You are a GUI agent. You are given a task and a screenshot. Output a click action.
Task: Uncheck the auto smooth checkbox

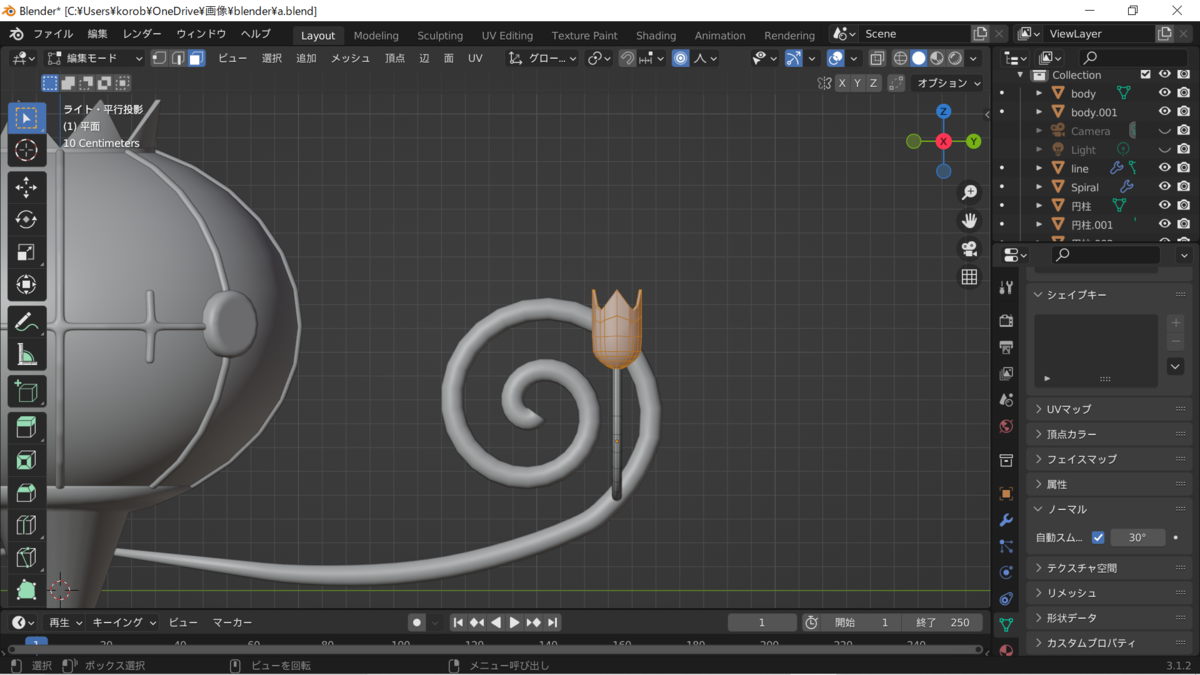1098,537
